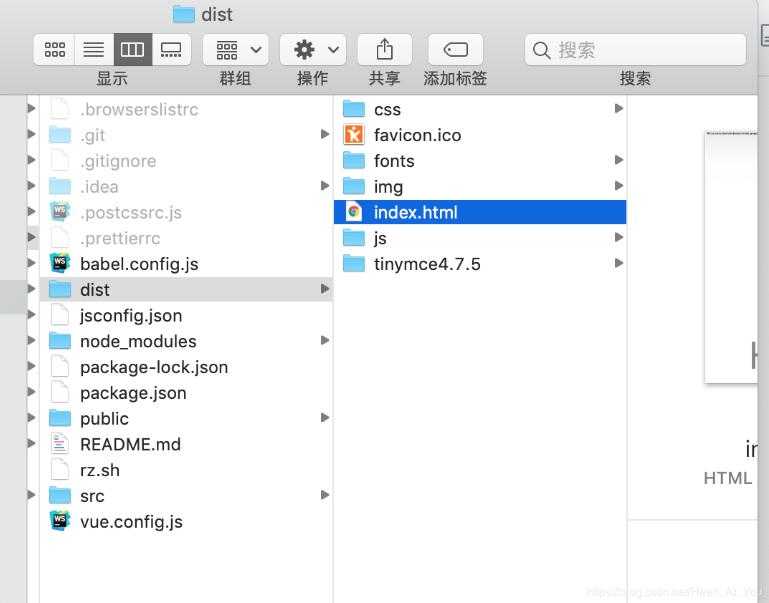The height and width of the screenshot is (603, 769).
Task: Click the css folder icon
Action: (353, 109)
